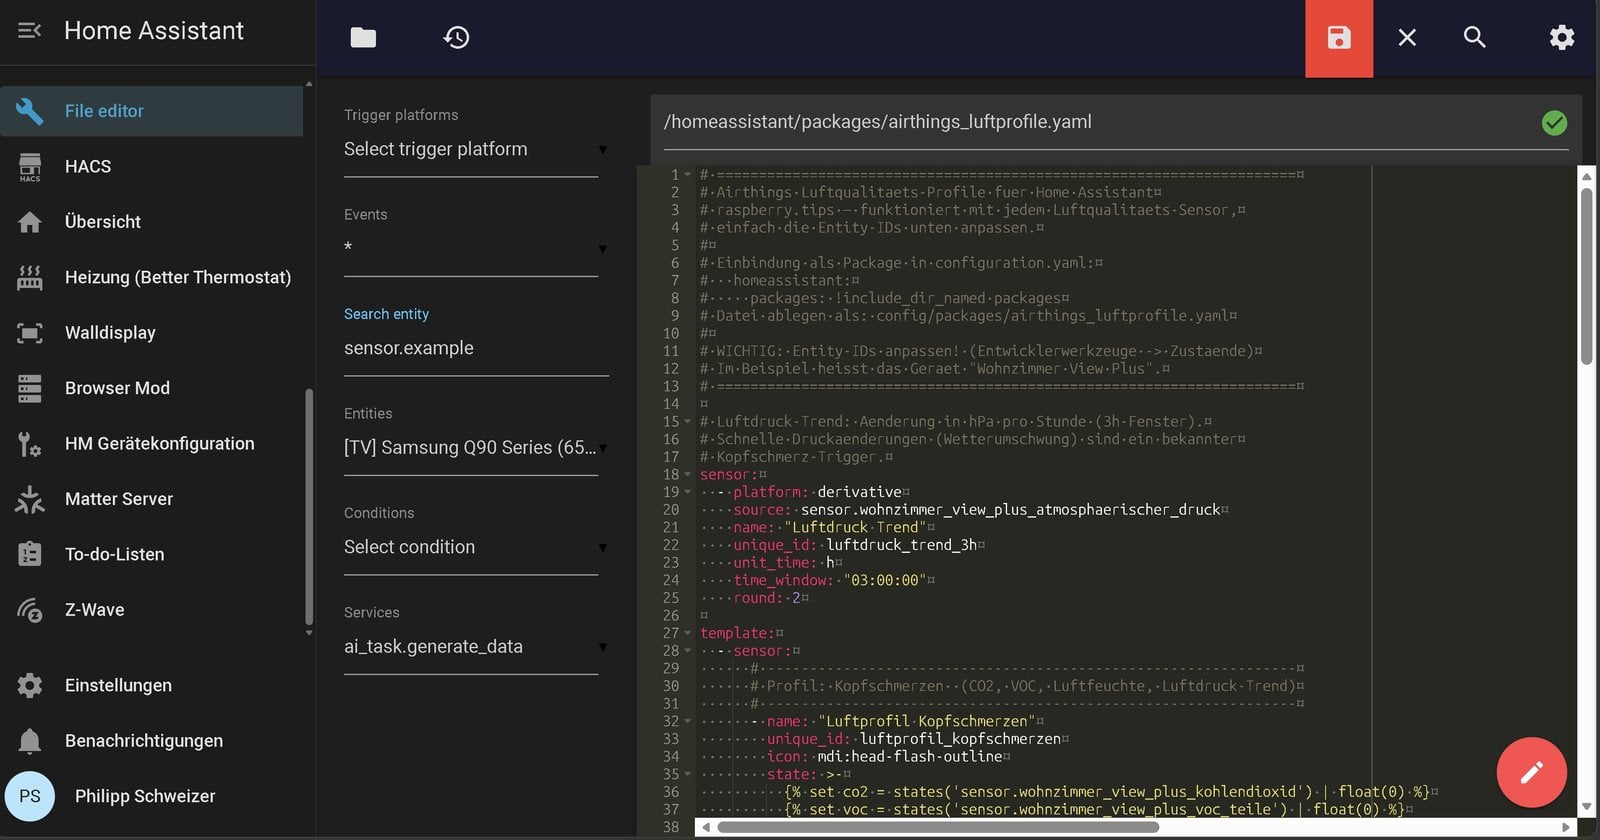
Task: Open To-do-Listen
Action: (152, 554)
